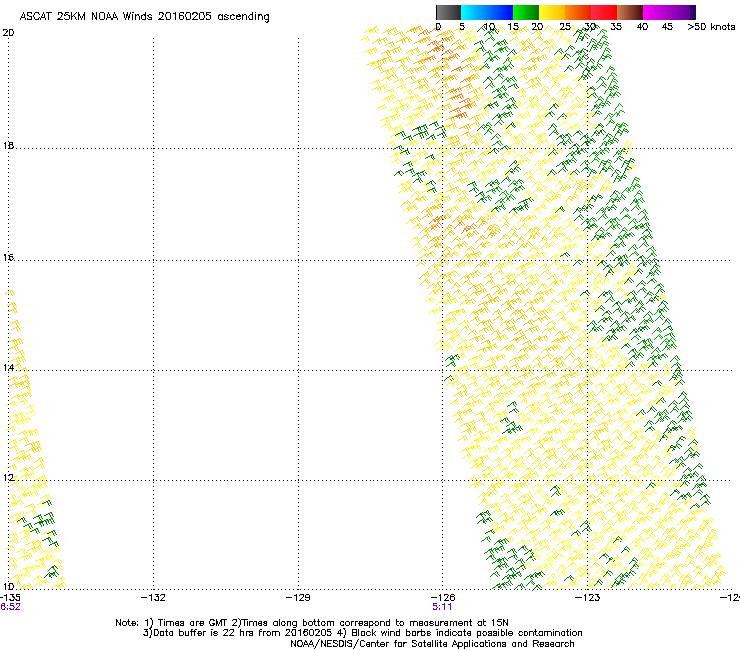Screen dimensions: 740x650
Task: Click the title 'ASCAT 25KM NOAA Winds 20160205 ascending'
Action: 144,17
